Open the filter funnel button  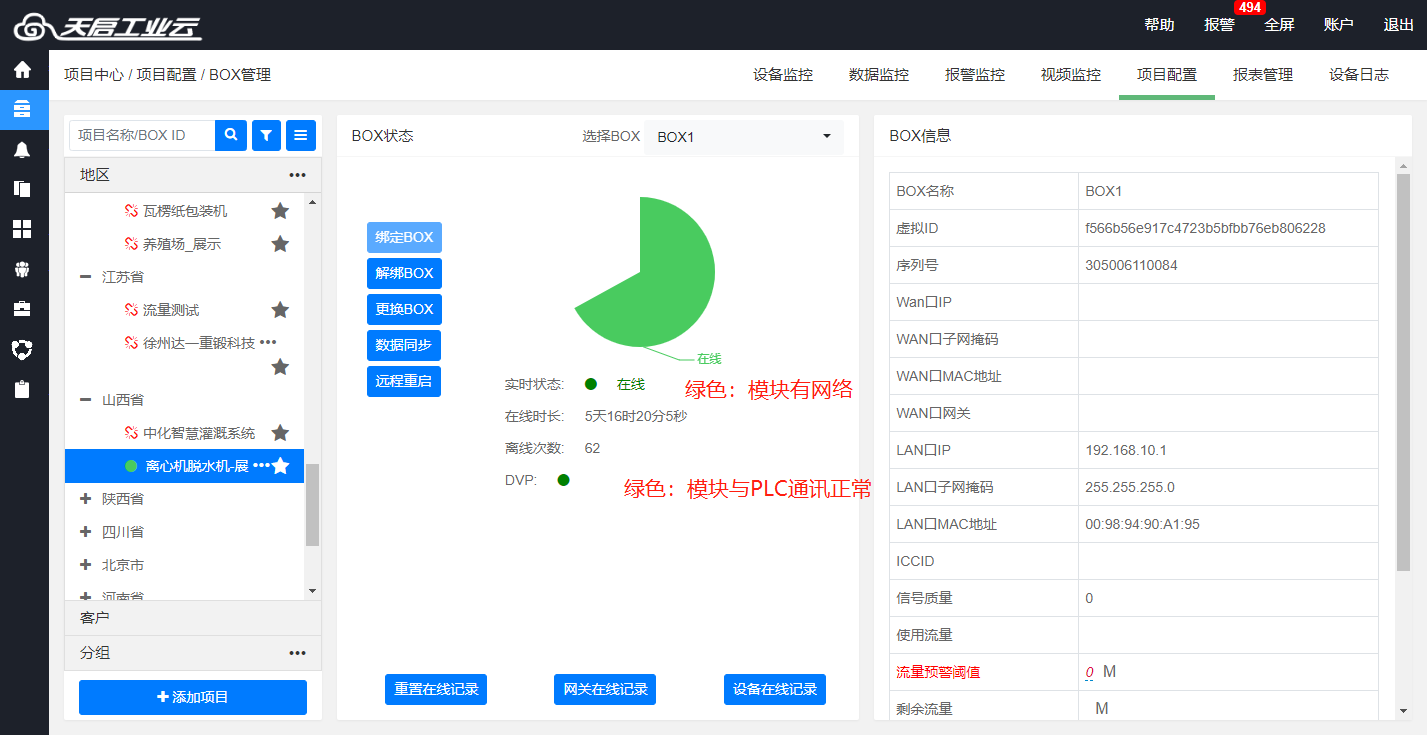tap(266, 135)
